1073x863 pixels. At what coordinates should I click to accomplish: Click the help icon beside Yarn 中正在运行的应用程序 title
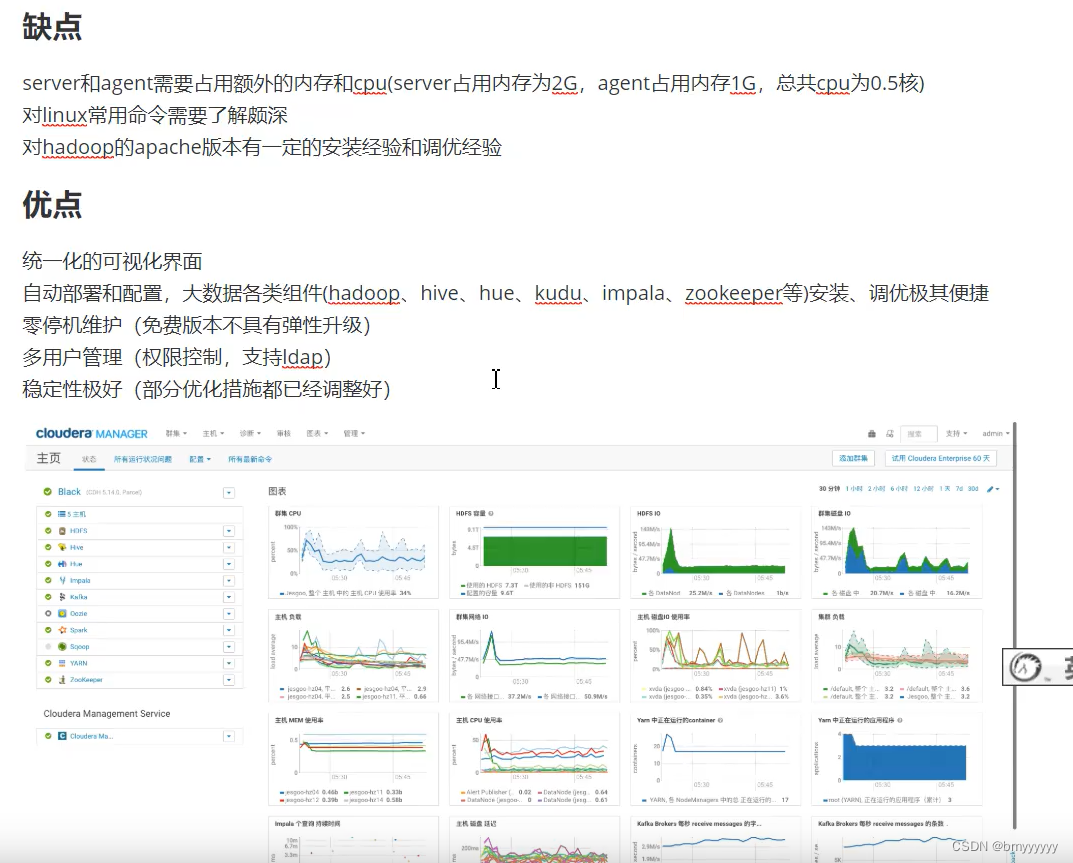[x=899, y=720]
